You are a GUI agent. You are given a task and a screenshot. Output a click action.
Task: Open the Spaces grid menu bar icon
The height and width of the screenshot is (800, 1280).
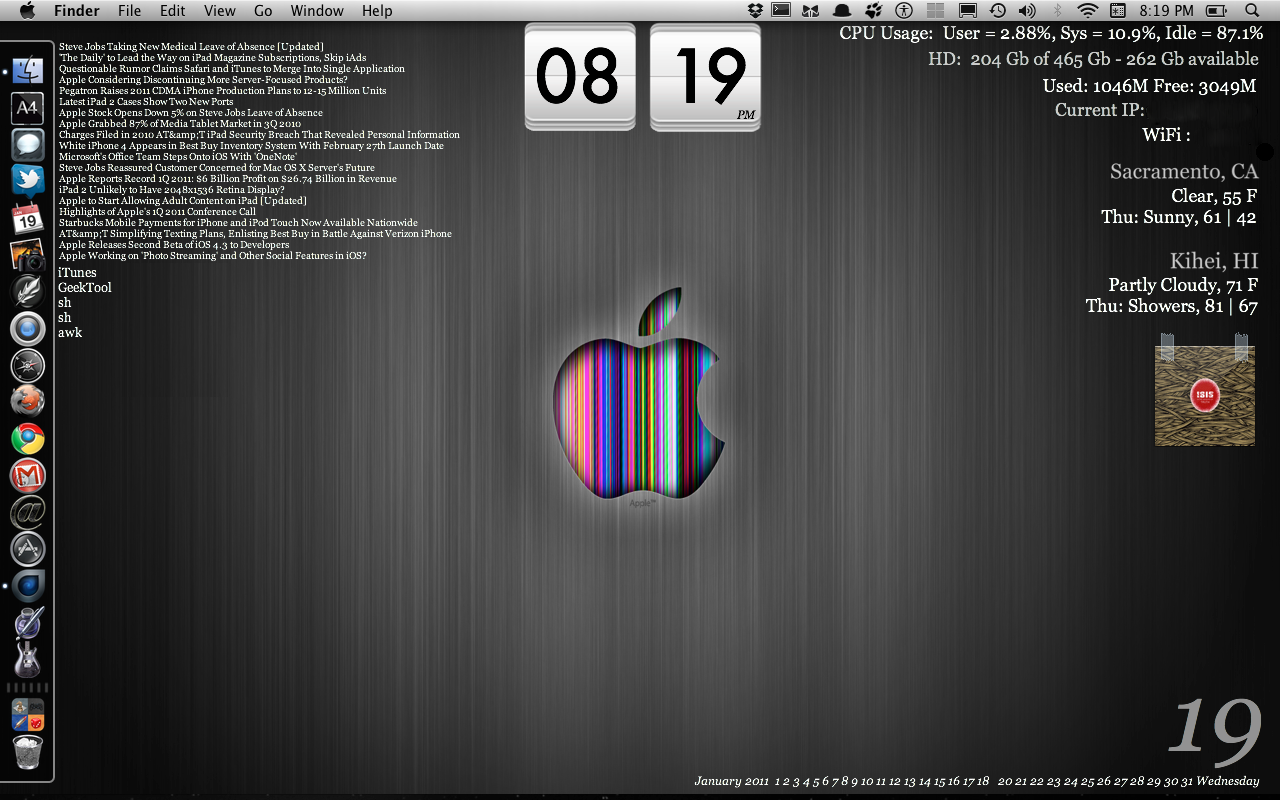935,10
